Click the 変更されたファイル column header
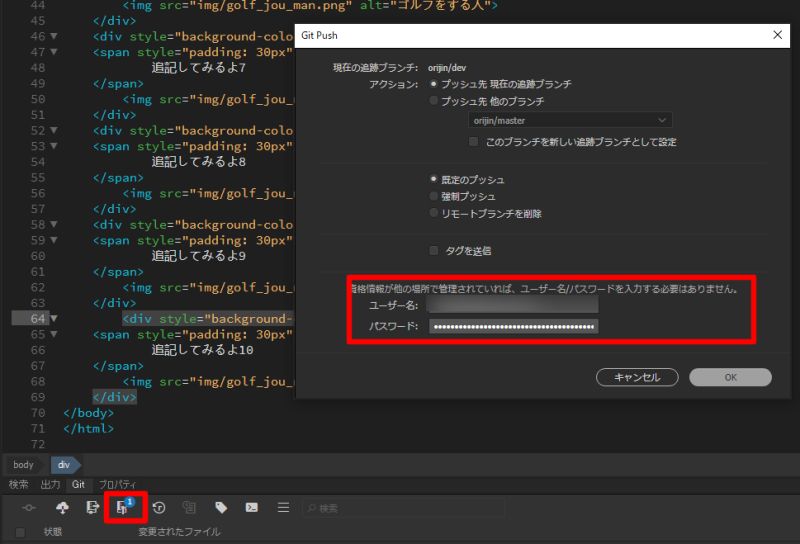The height and width of the screenshot is (544, 800). pos(179,532)
